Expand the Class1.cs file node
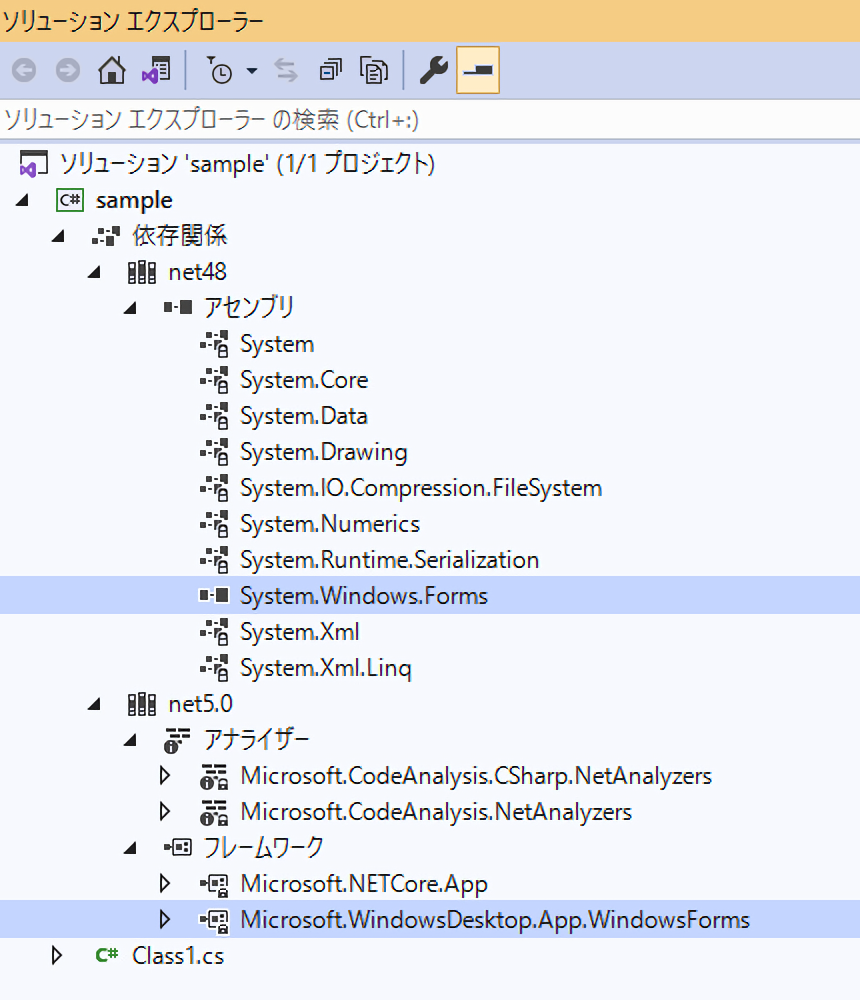Viewport: 860px width, 1000px height. click(x=57, y=956)
